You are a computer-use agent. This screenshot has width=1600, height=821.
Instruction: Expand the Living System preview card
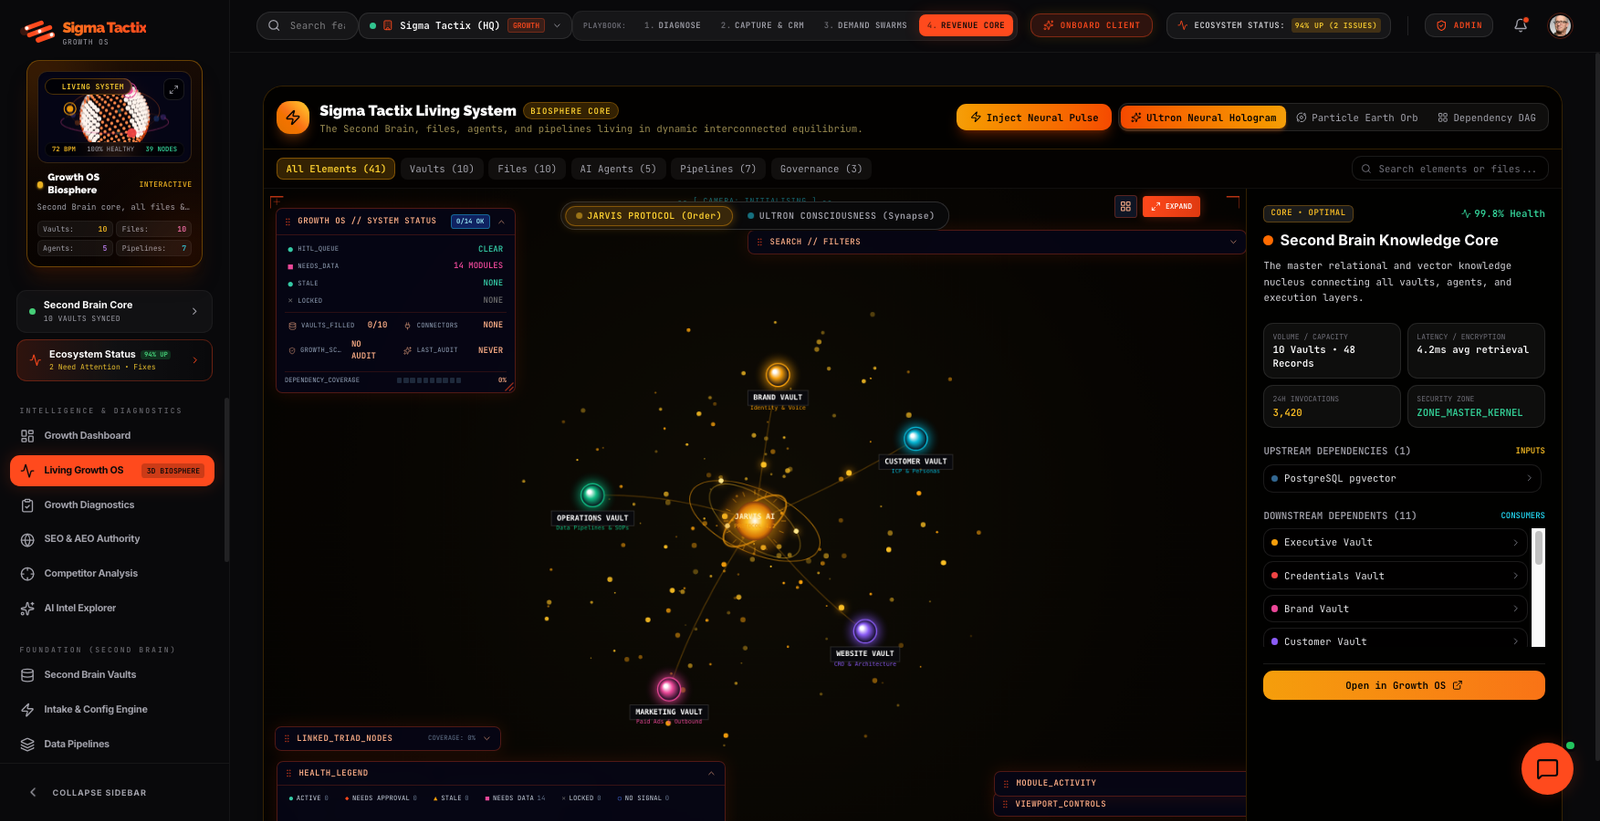(x=173, y=89)
